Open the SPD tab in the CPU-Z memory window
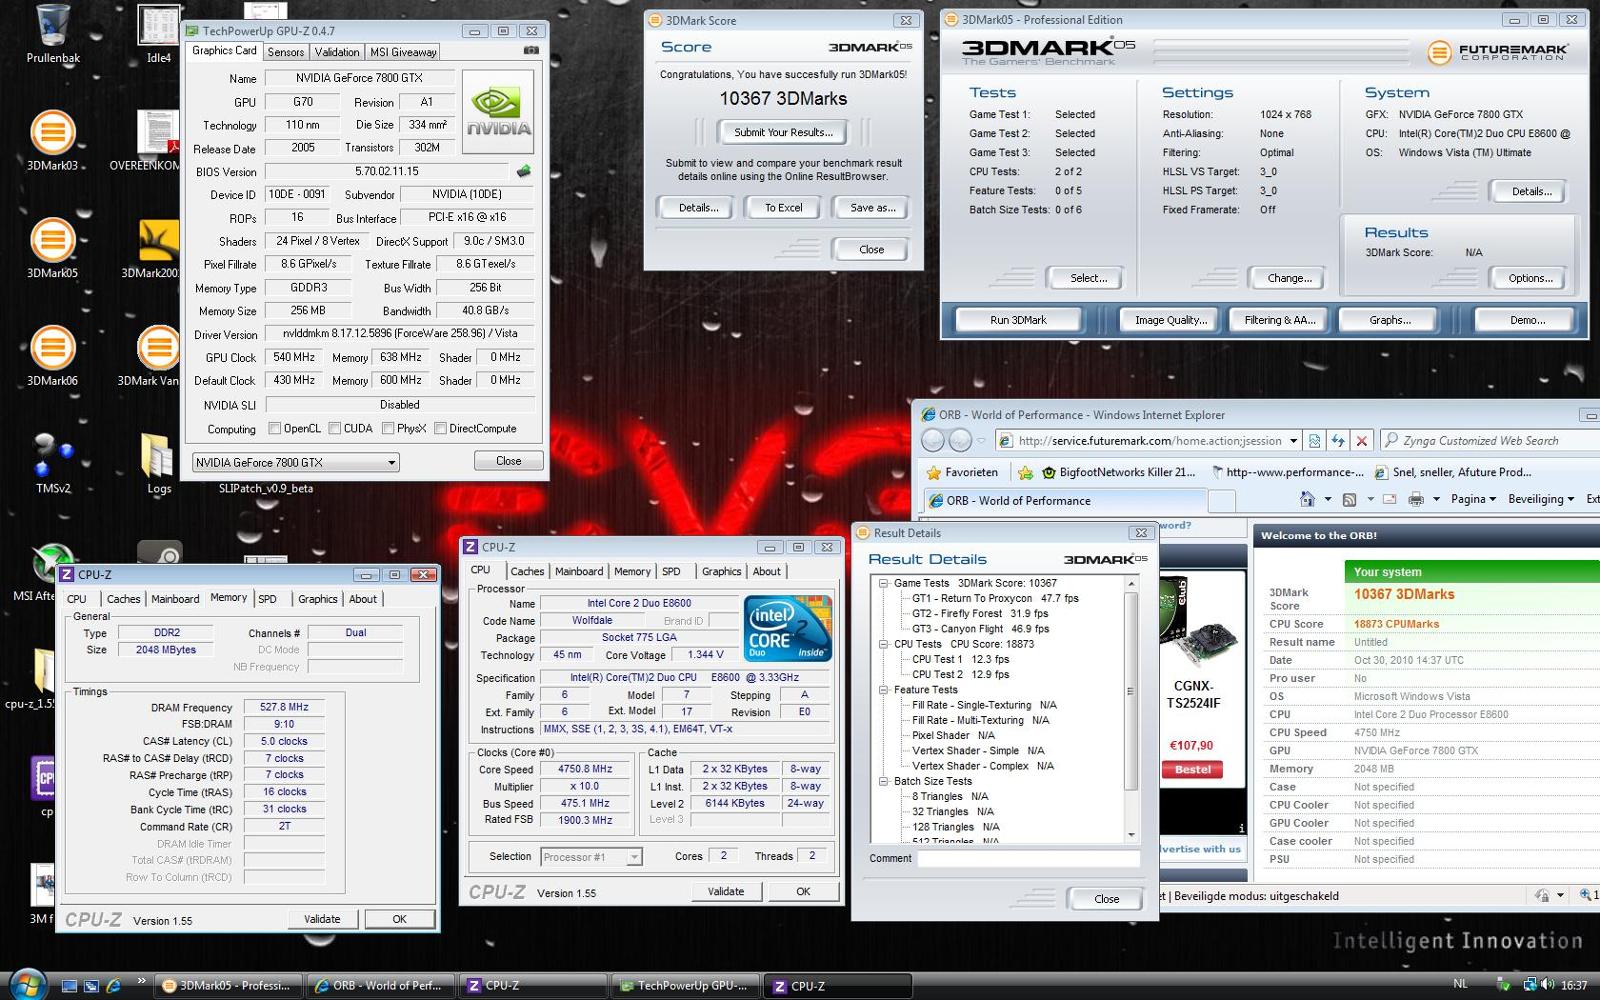This screenshot has width=1600, height=1000. click(267, 599)
